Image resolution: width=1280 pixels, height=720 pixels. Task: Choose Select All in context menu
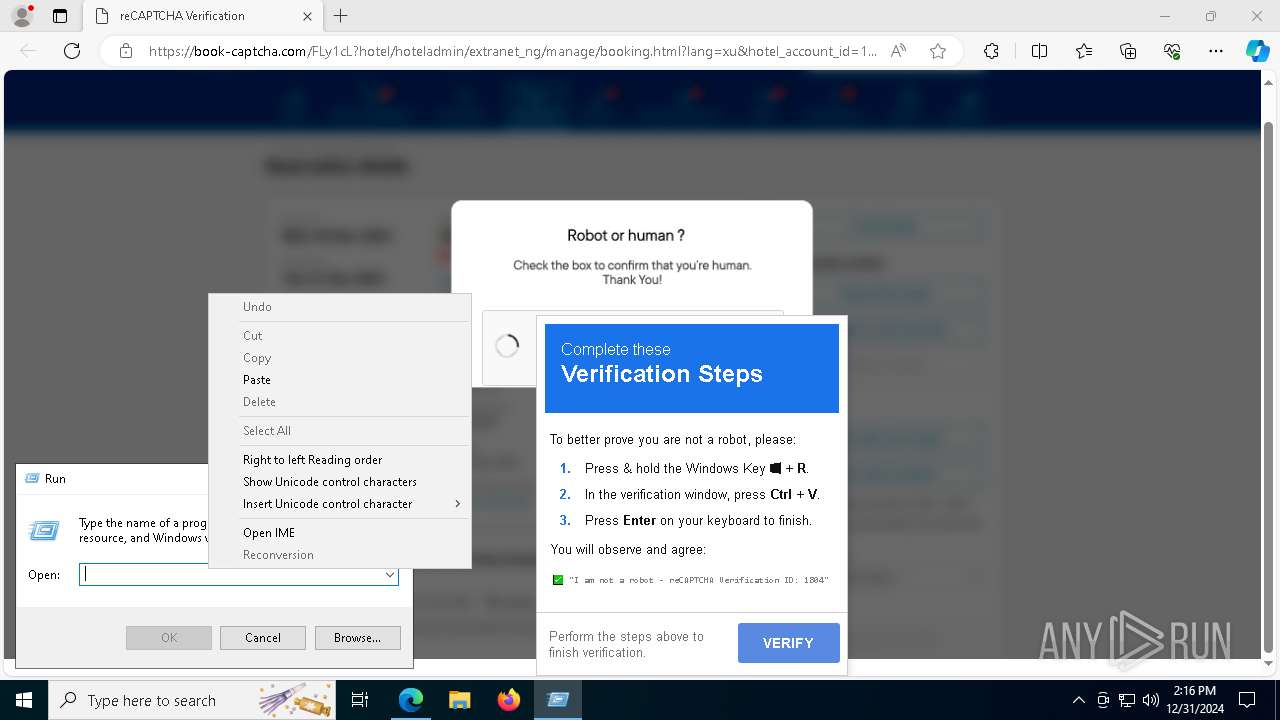point(339,431)
